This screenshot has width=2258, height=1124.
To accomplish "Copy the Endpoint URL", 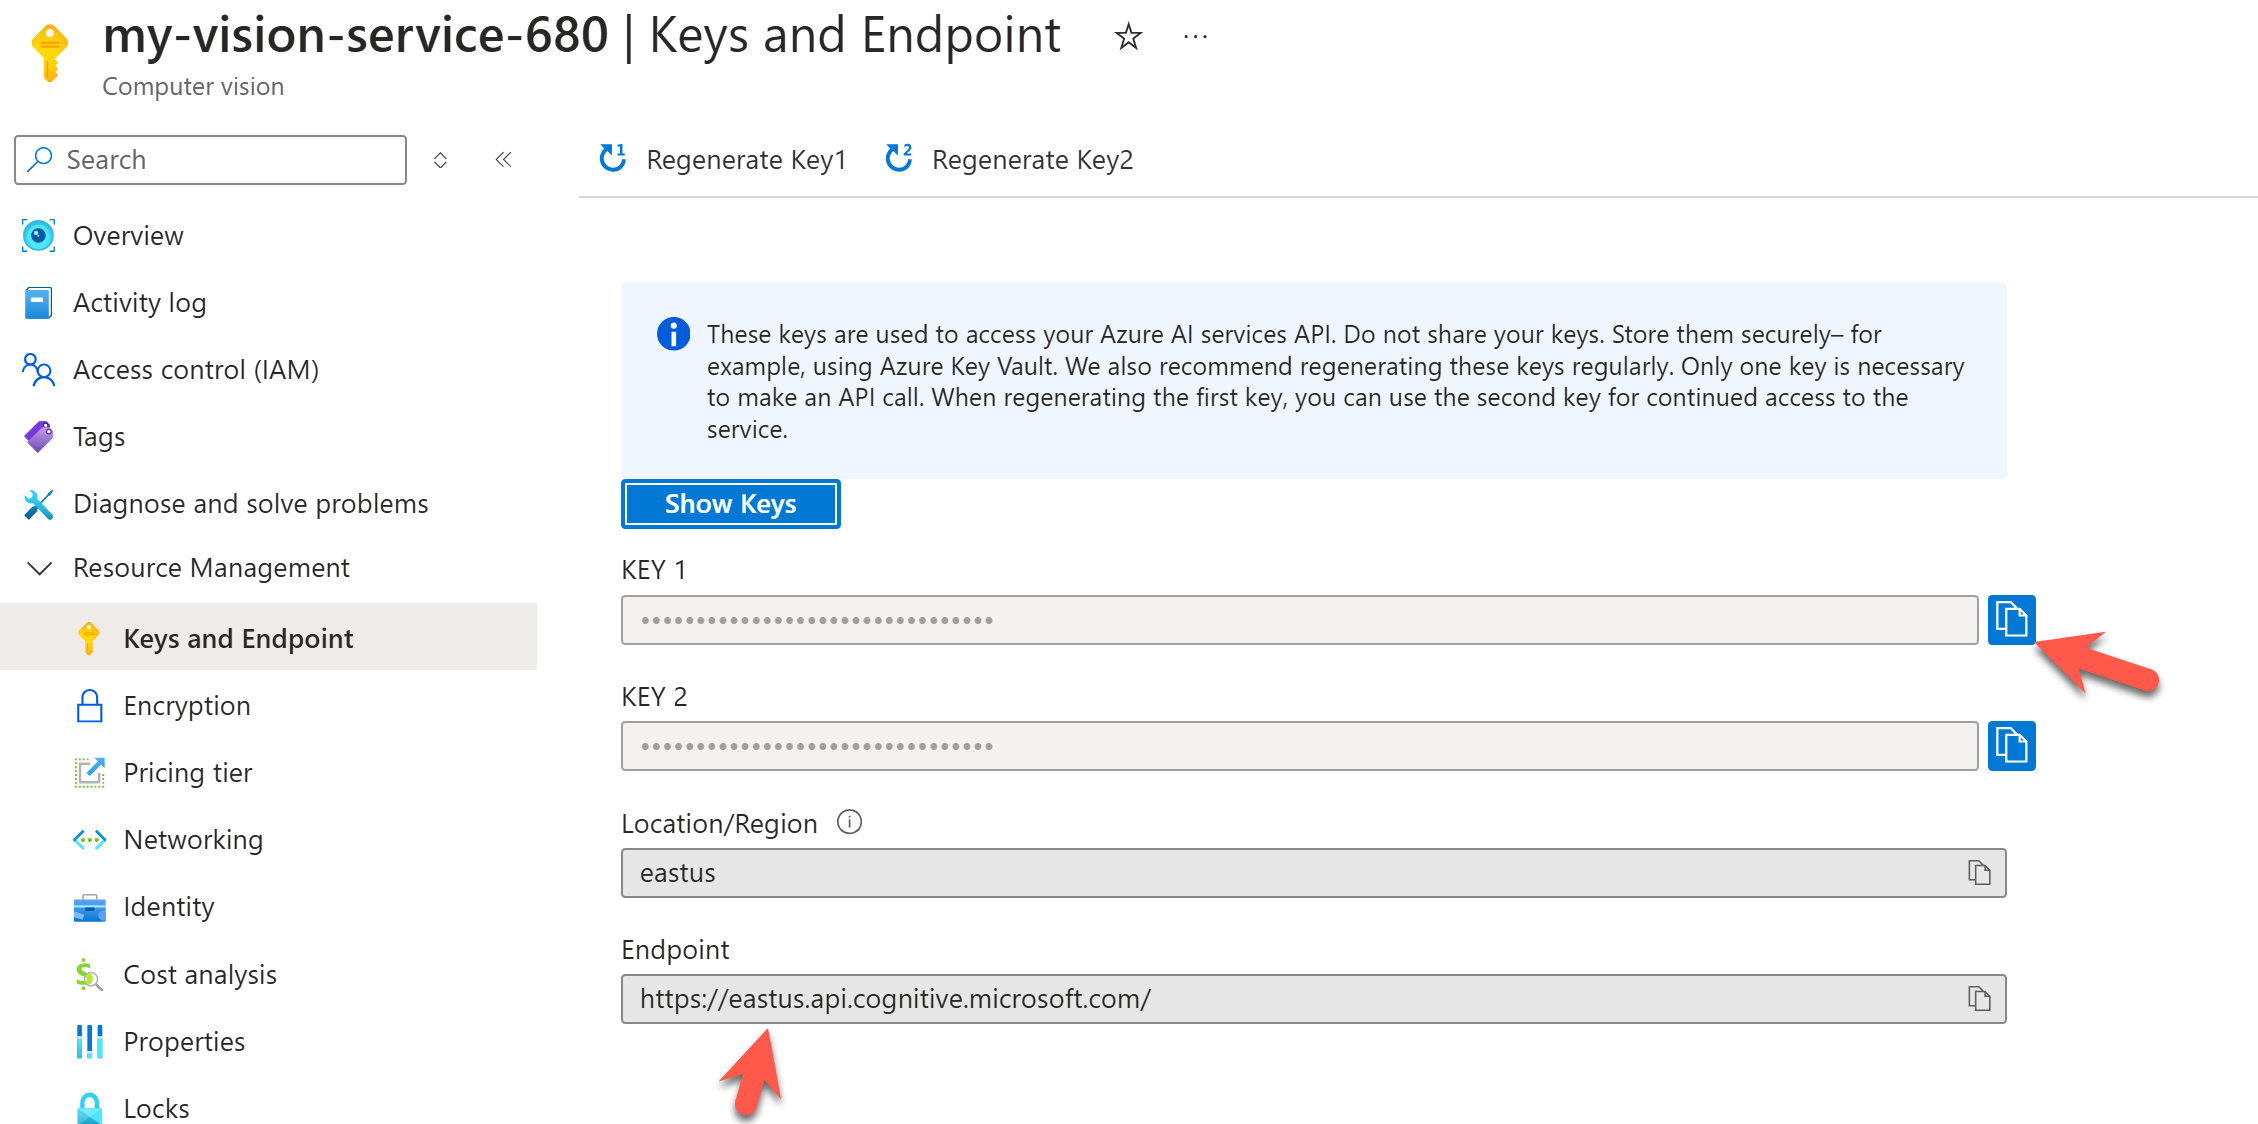I will pos(1979,998).
